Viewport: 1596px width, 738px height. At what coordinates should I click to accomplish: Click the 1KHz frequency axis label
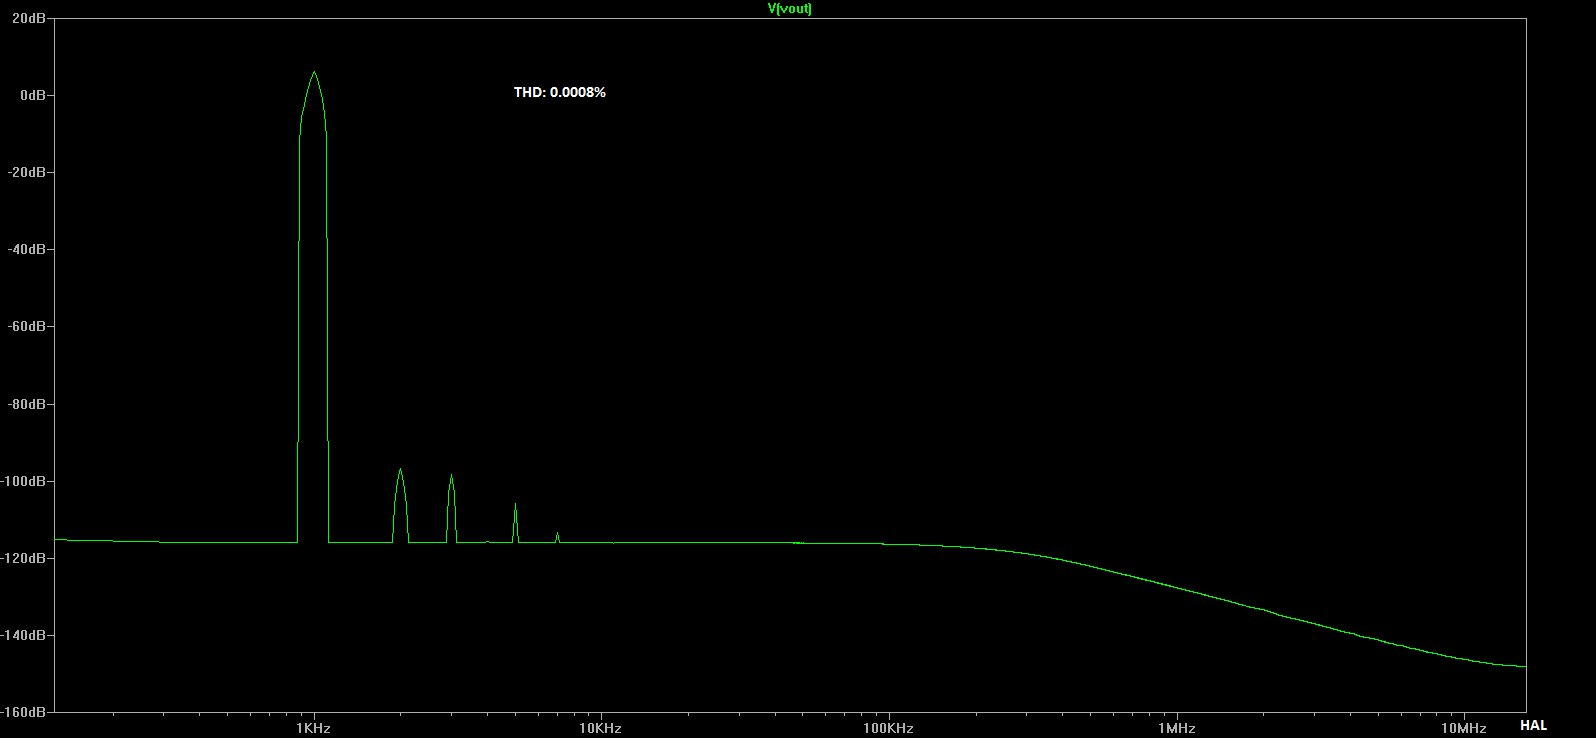313,728
